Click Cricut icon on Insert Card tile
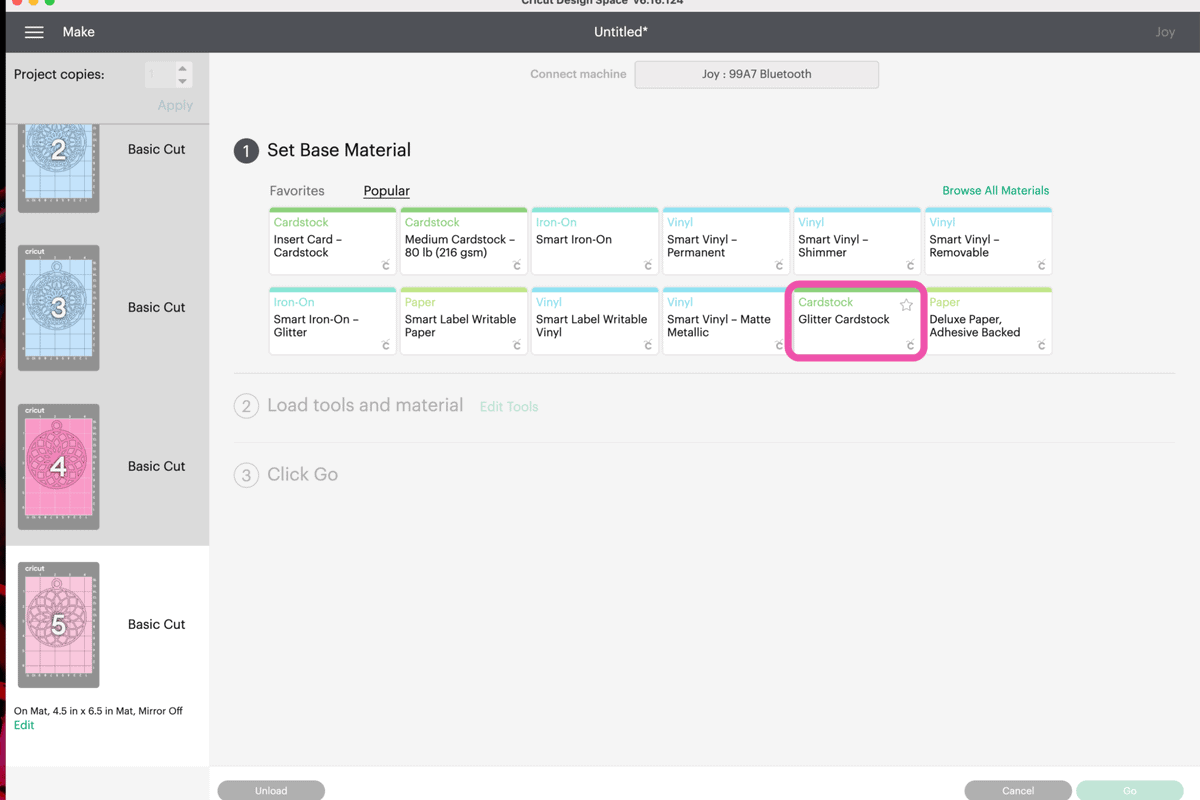 pos(385,265)
